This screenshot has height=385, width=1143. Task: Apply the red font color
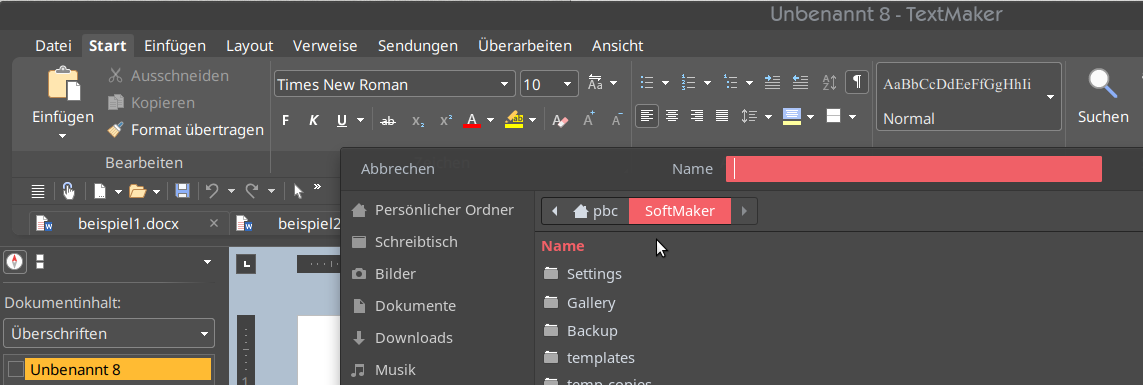tap(472, 120)
